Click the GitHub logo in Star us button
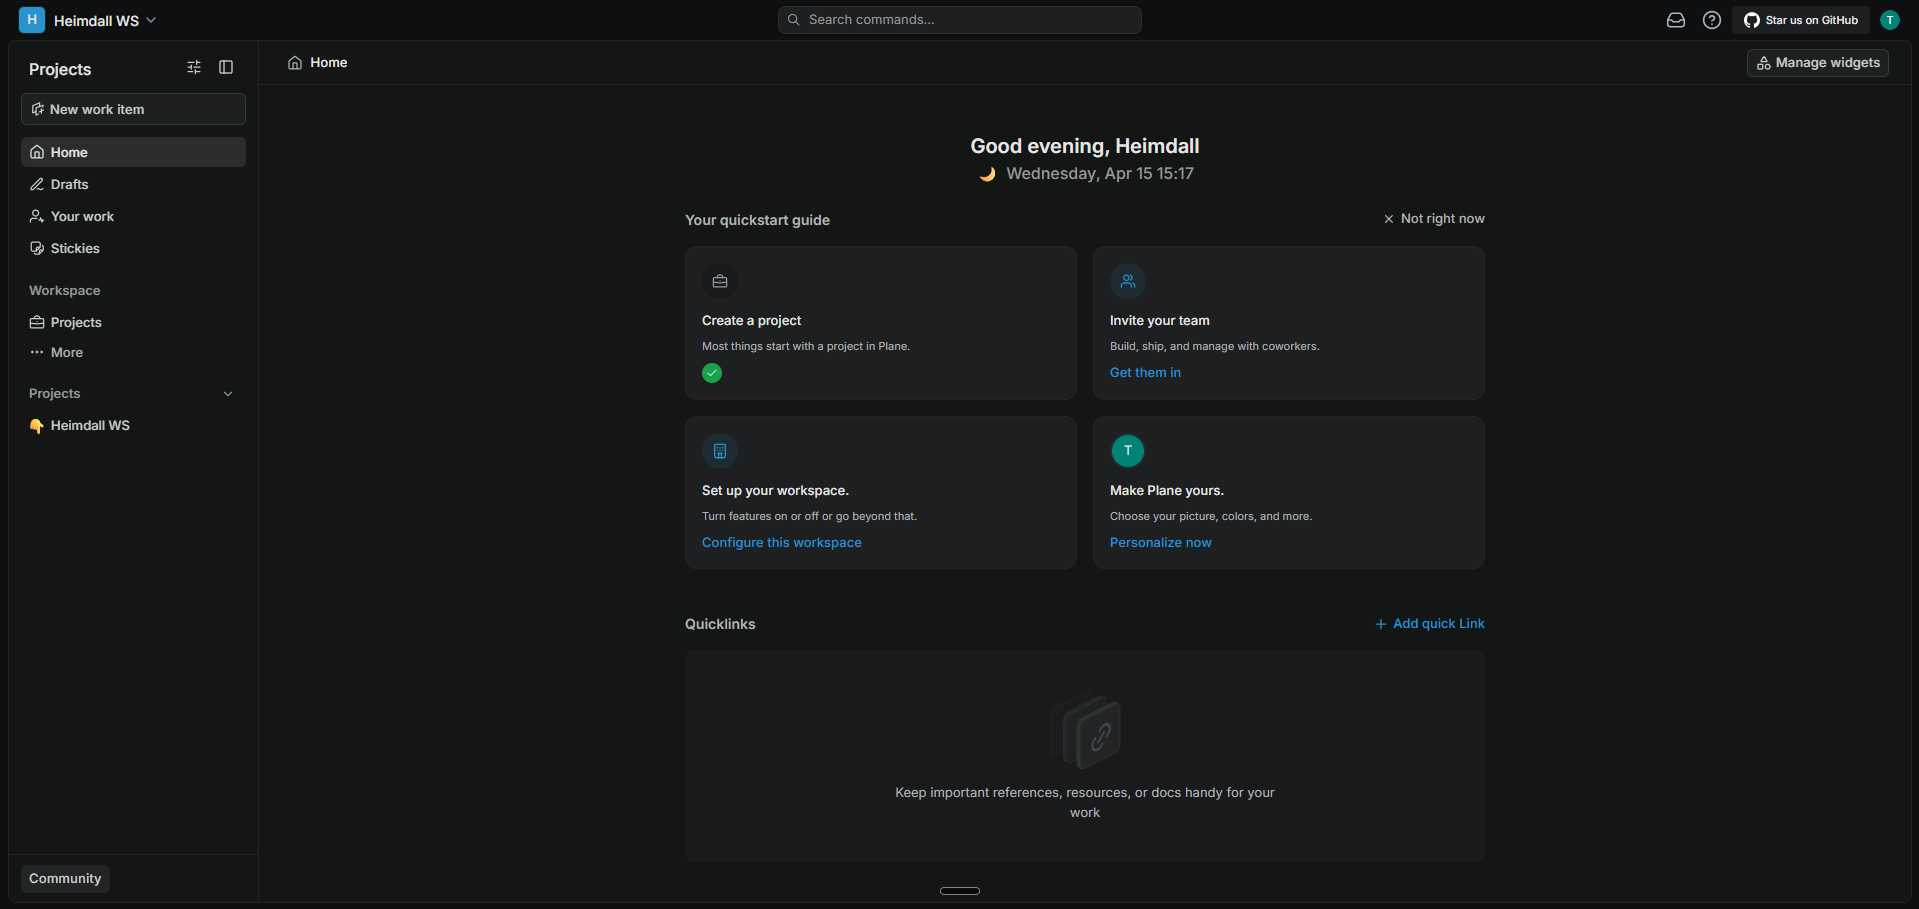This screenshot has width=1919, height=909. tap(1752, 20)
